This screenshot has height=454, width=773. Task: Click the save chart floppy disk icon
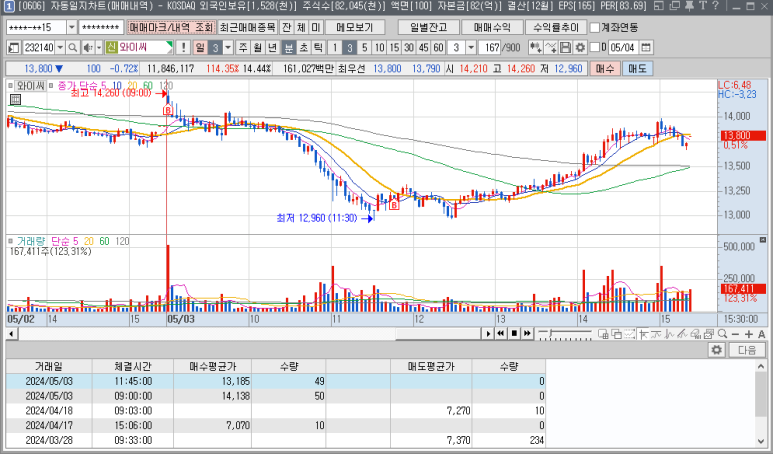[x=565, y=47]
